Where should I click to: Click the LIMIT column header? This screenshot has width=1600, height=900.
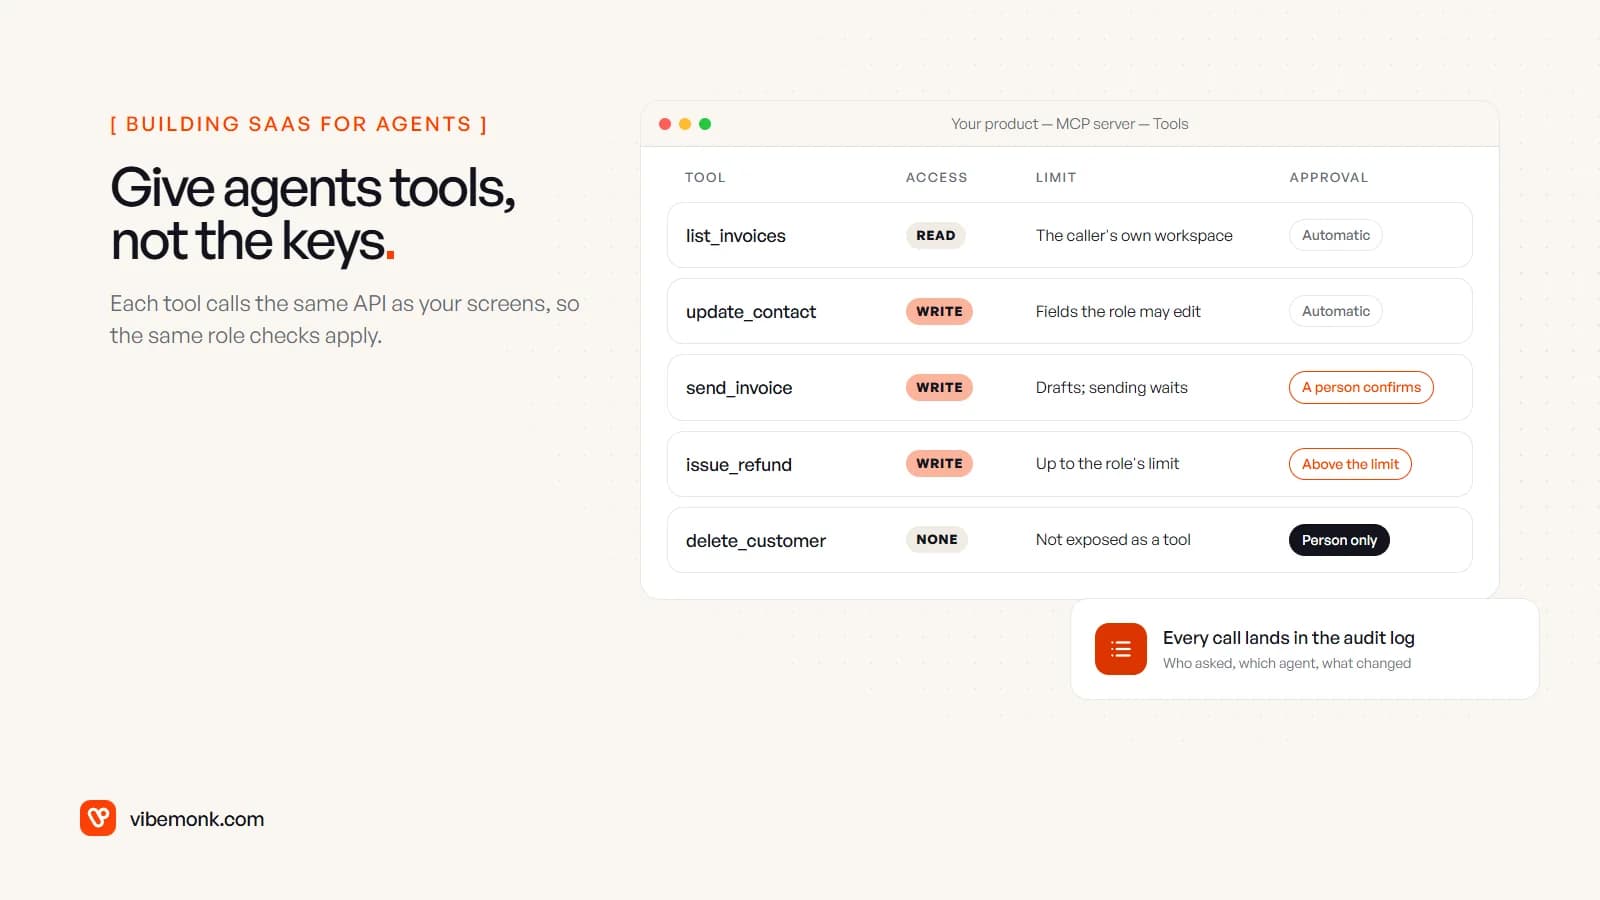pyautogui.click(x=1056, y=177)
